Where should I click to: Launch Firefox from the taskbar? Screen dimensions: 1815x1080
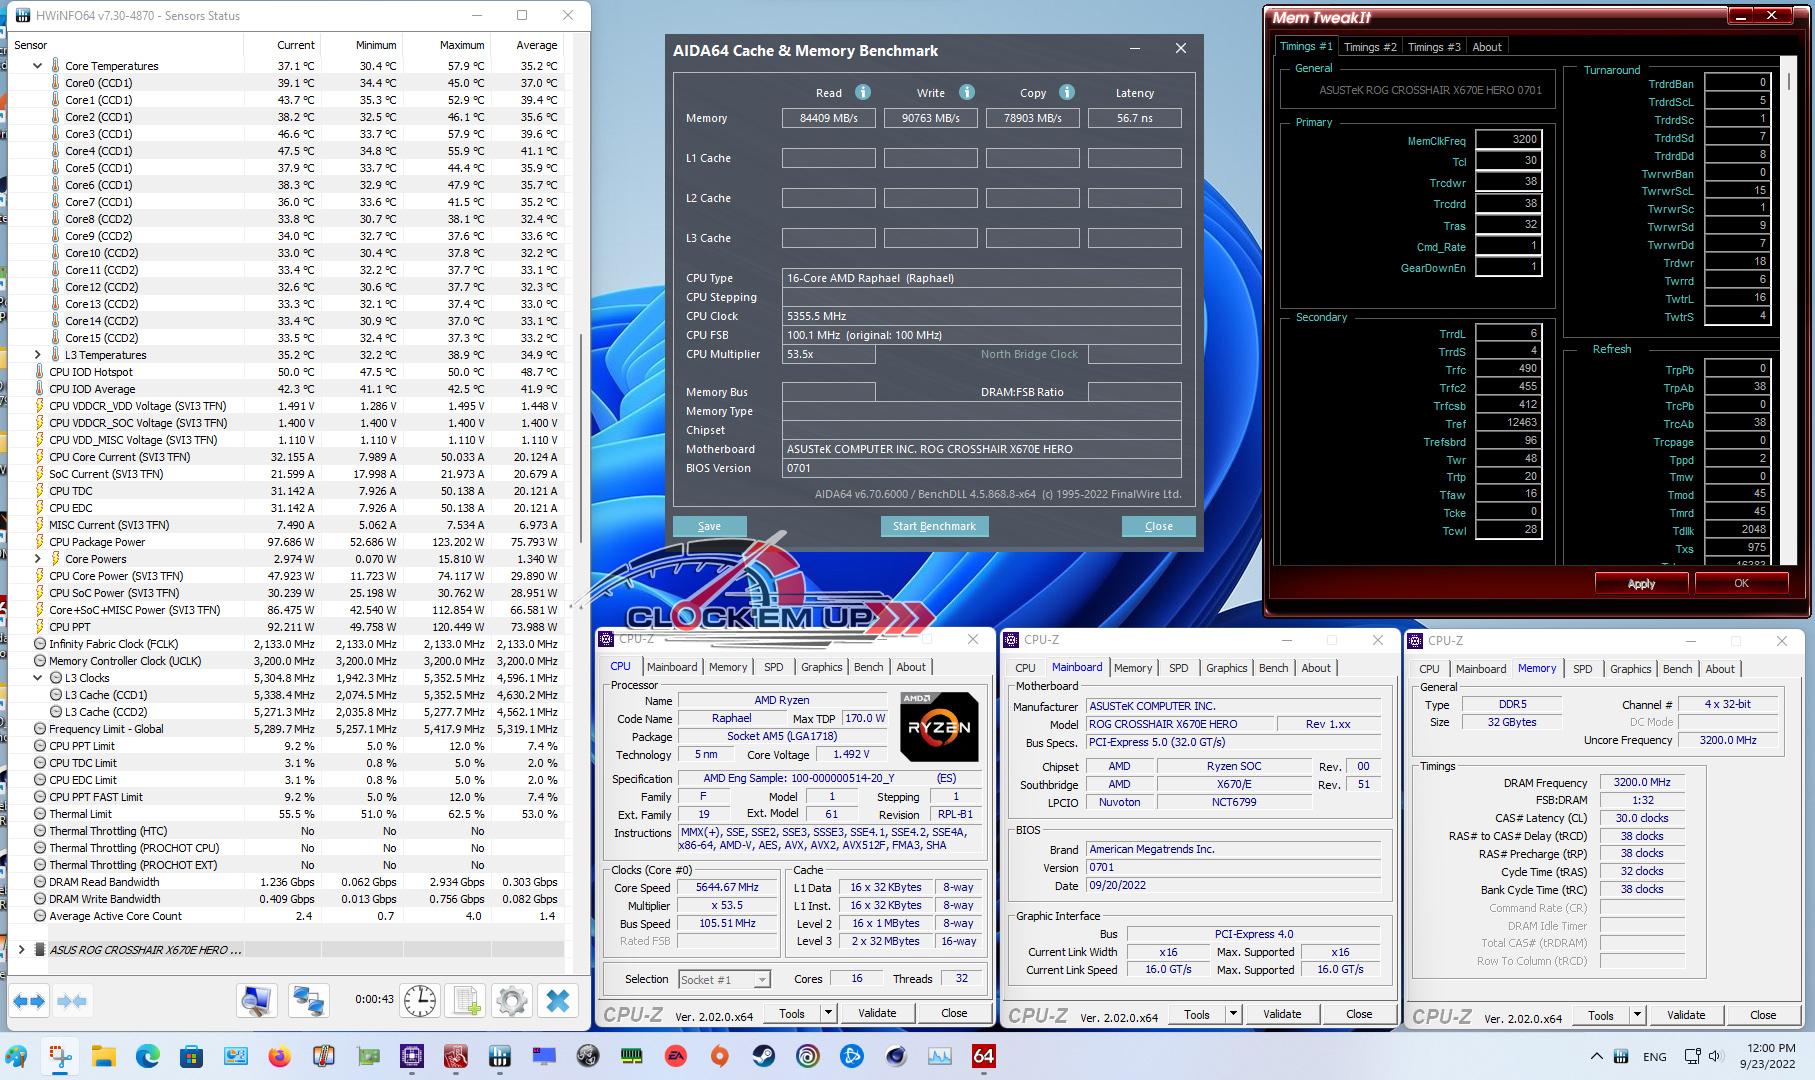(280, 1056)
